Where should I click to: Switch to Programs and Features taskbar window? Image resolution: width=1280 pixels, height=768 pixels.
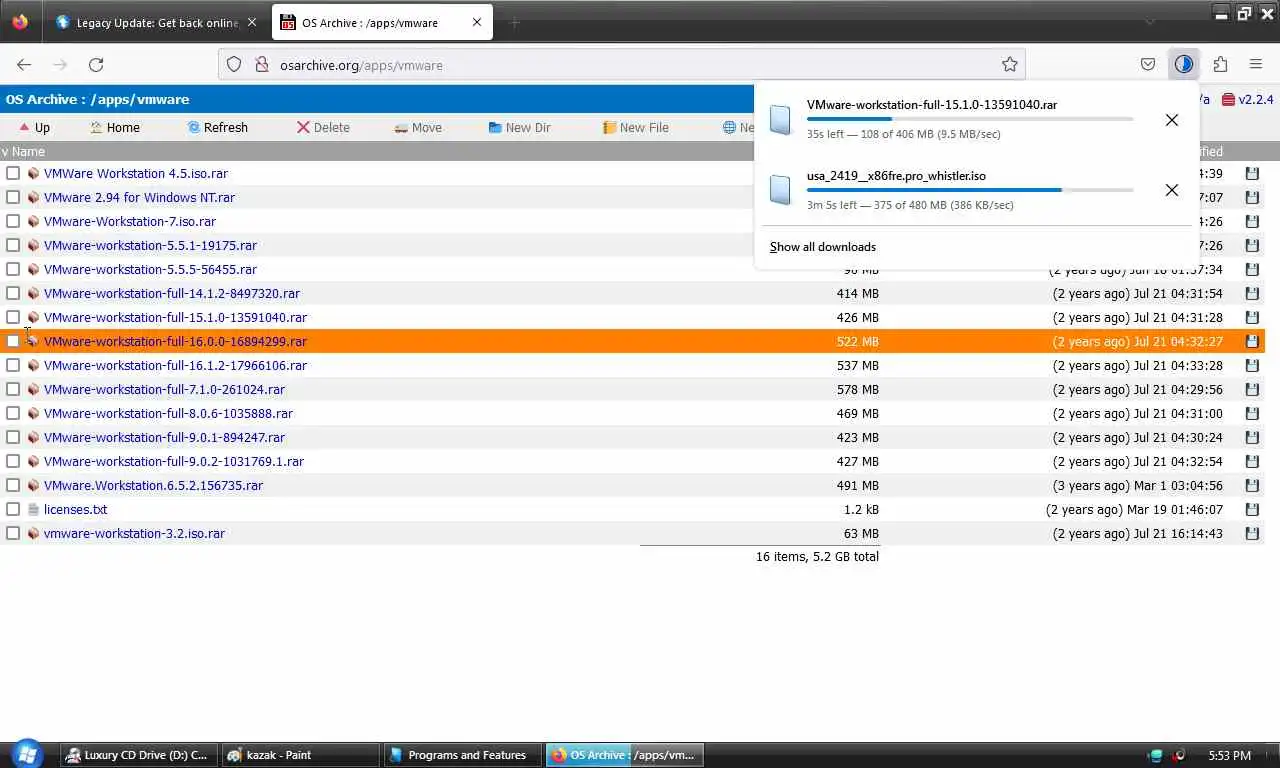tap(461, 755)
